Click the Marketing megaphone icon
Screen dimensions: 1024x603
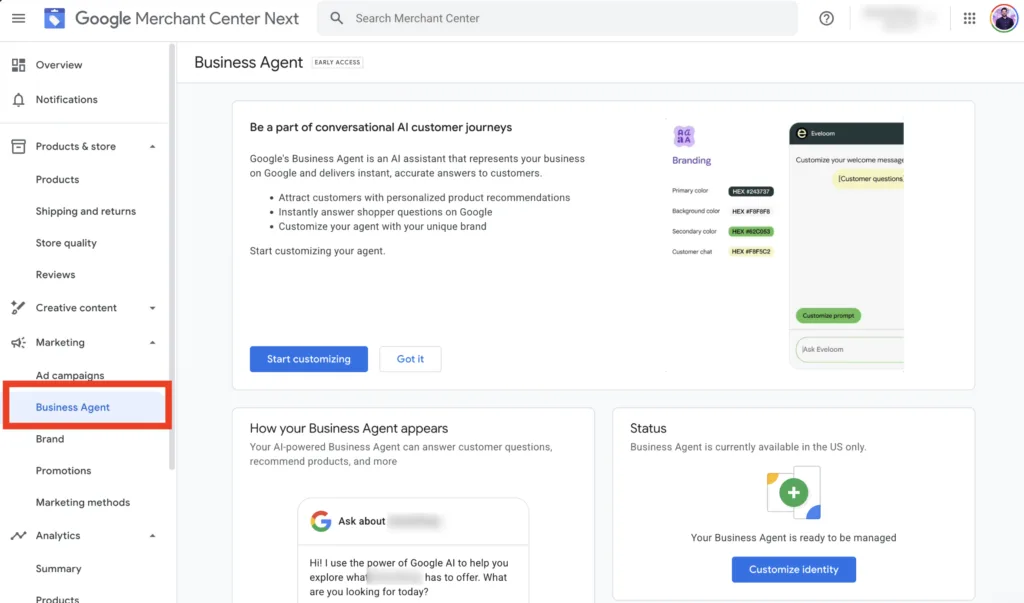(x=18, y=342)
